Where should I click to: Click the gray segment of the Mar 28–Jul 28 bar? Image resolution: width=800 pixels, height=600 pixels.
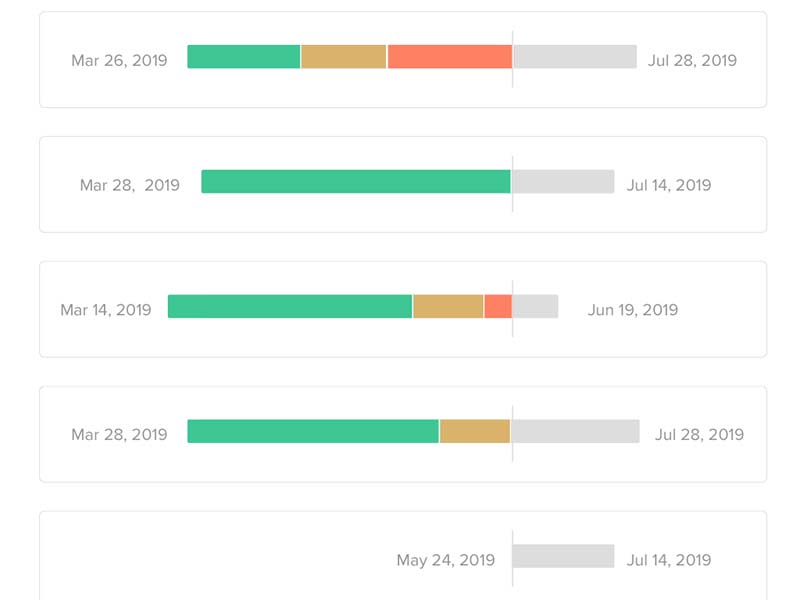point(576,431)
